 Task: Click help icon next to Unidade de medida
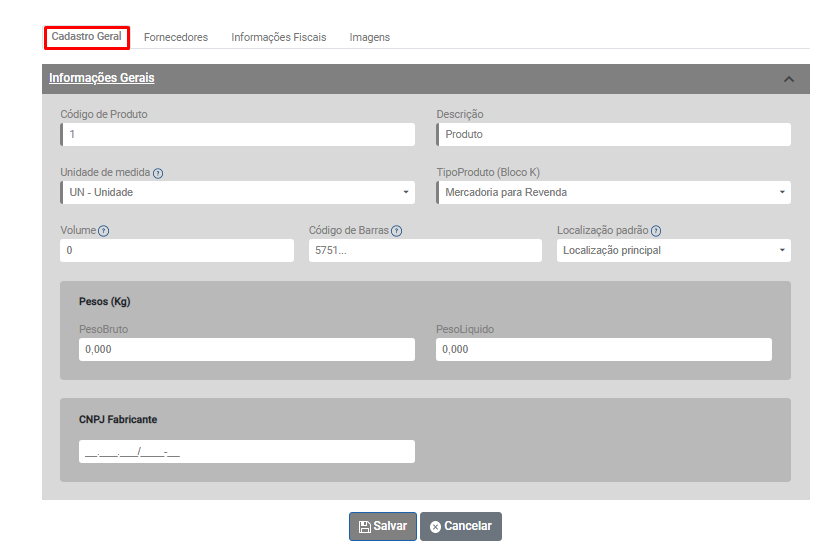coord(158,173)
